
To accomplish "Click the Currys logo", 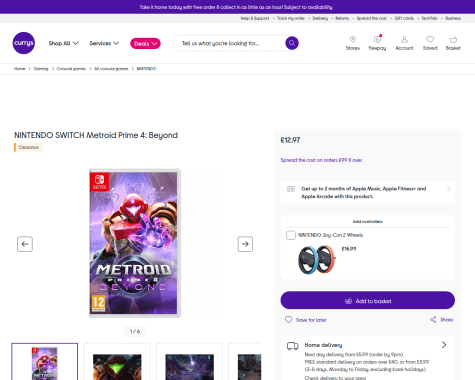I will point(24,43).
